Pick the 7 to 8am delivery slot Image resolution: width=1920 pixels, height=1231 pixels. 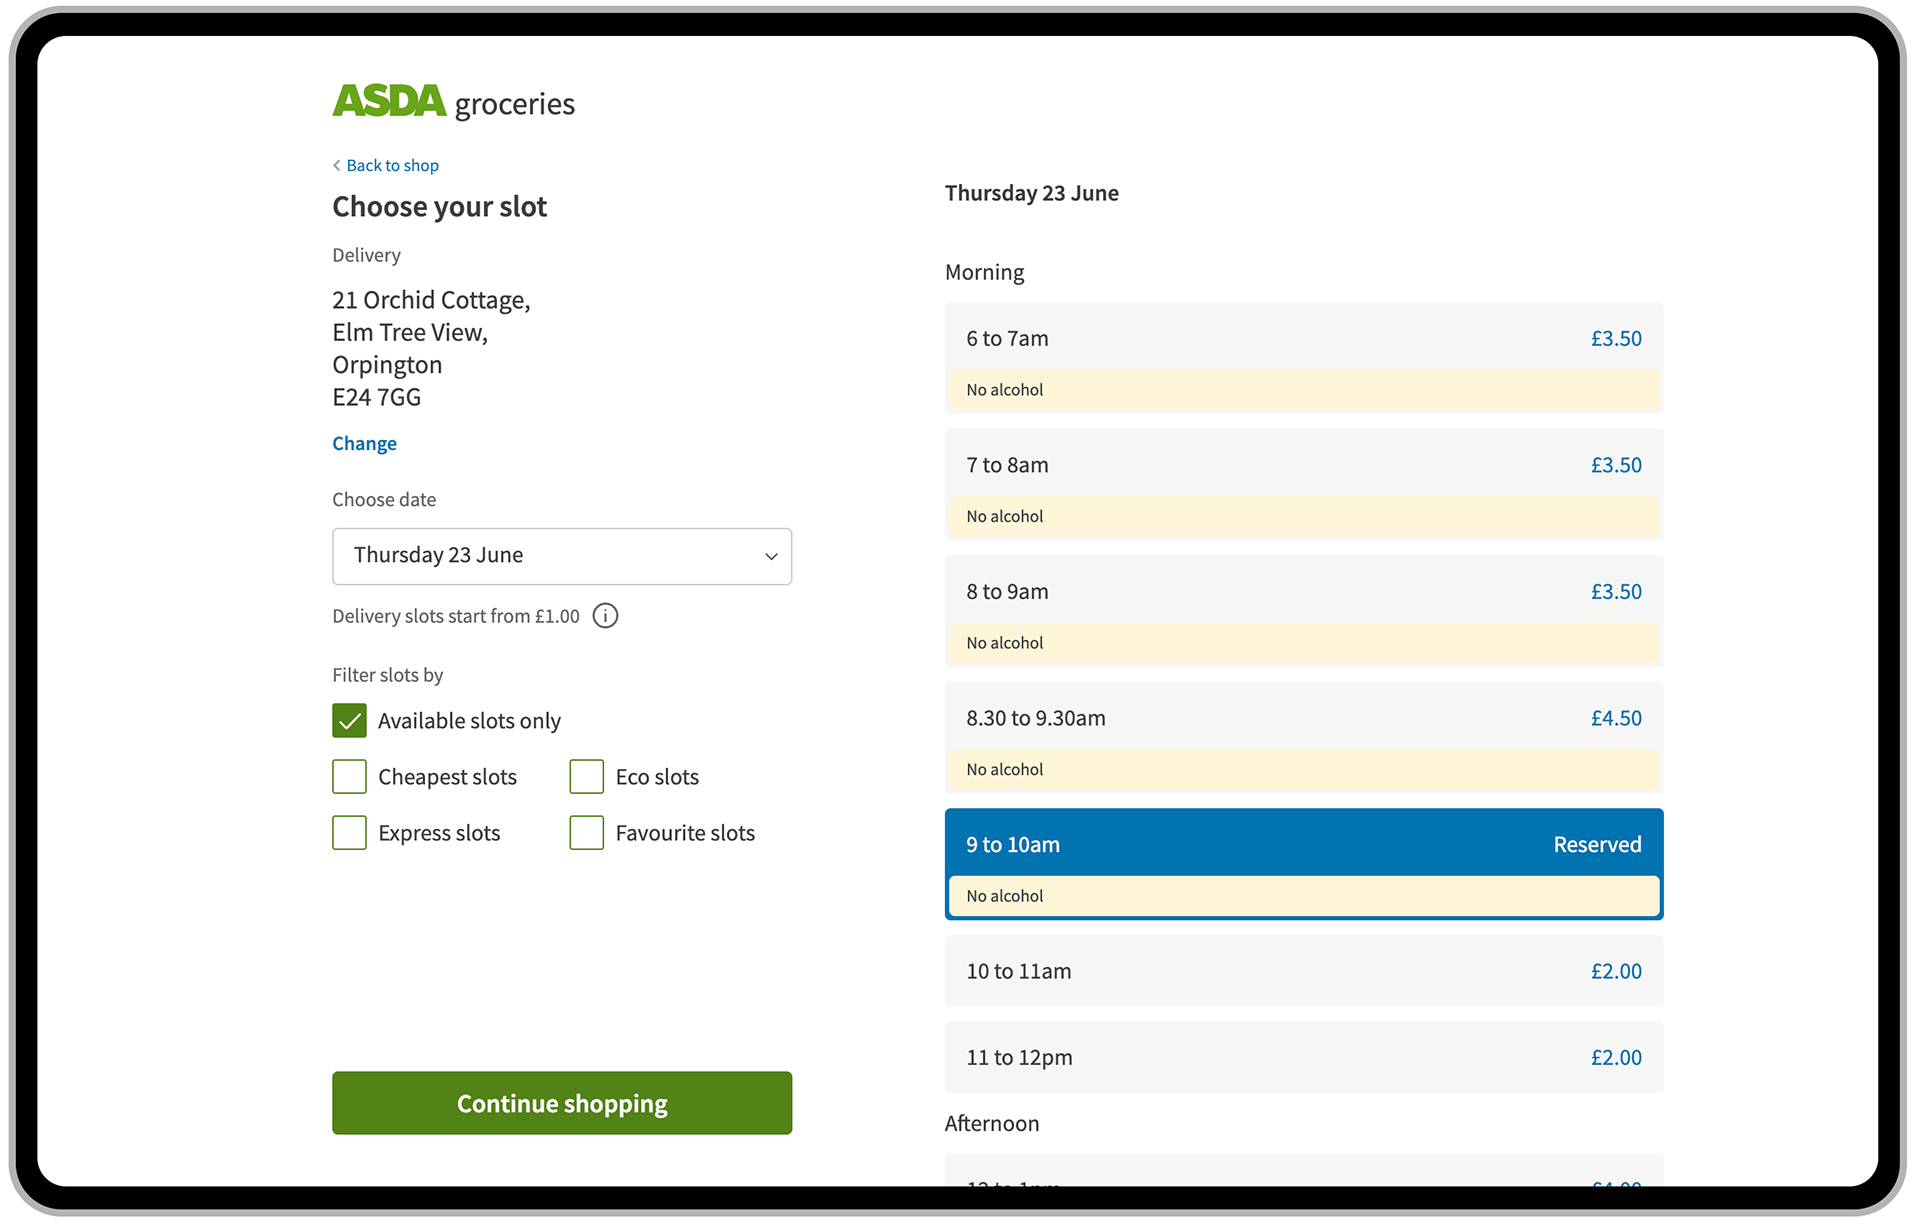pyautogui.click(x=1303, y=466)
